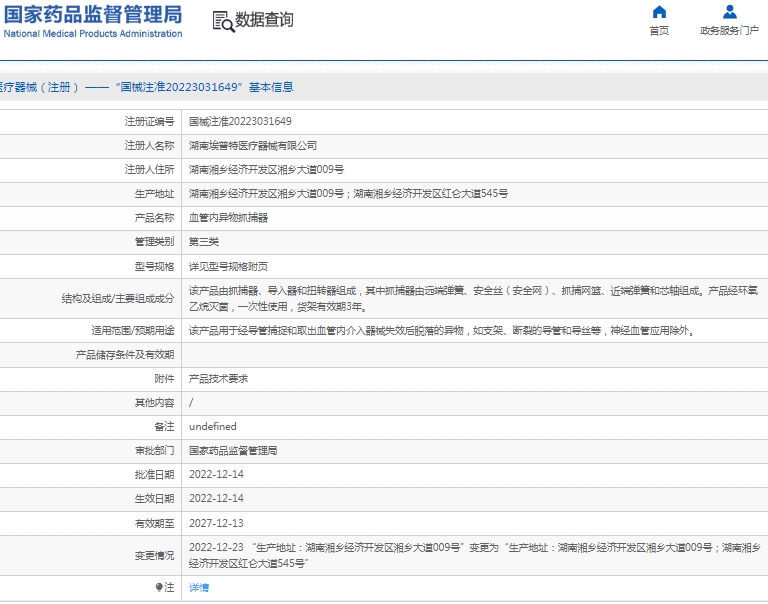Click the 国家药品监督管理局 logo
This screenshot has width=768, height=604.
point(93,15)
